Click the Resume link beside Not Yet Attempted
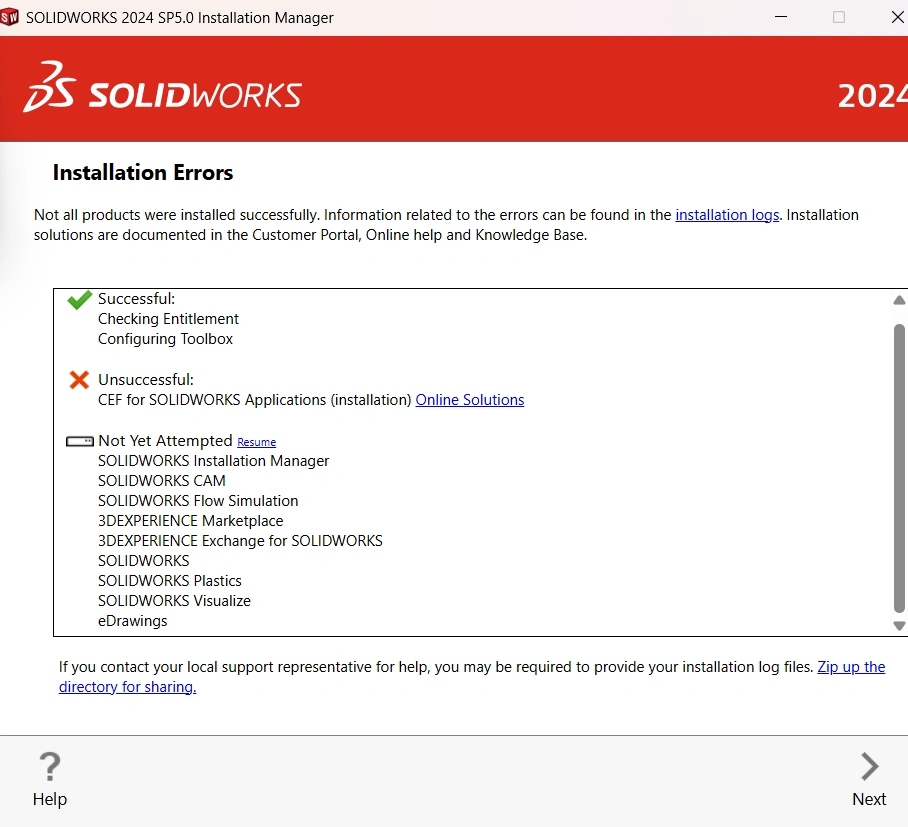Screen dimensions: 908x827 [x=257, y=442]
